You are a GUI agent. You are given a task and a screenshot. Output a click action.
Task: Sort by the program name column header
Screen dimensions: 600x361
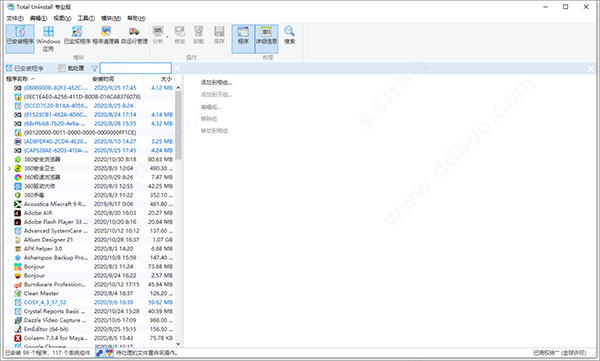pos(47,79)
